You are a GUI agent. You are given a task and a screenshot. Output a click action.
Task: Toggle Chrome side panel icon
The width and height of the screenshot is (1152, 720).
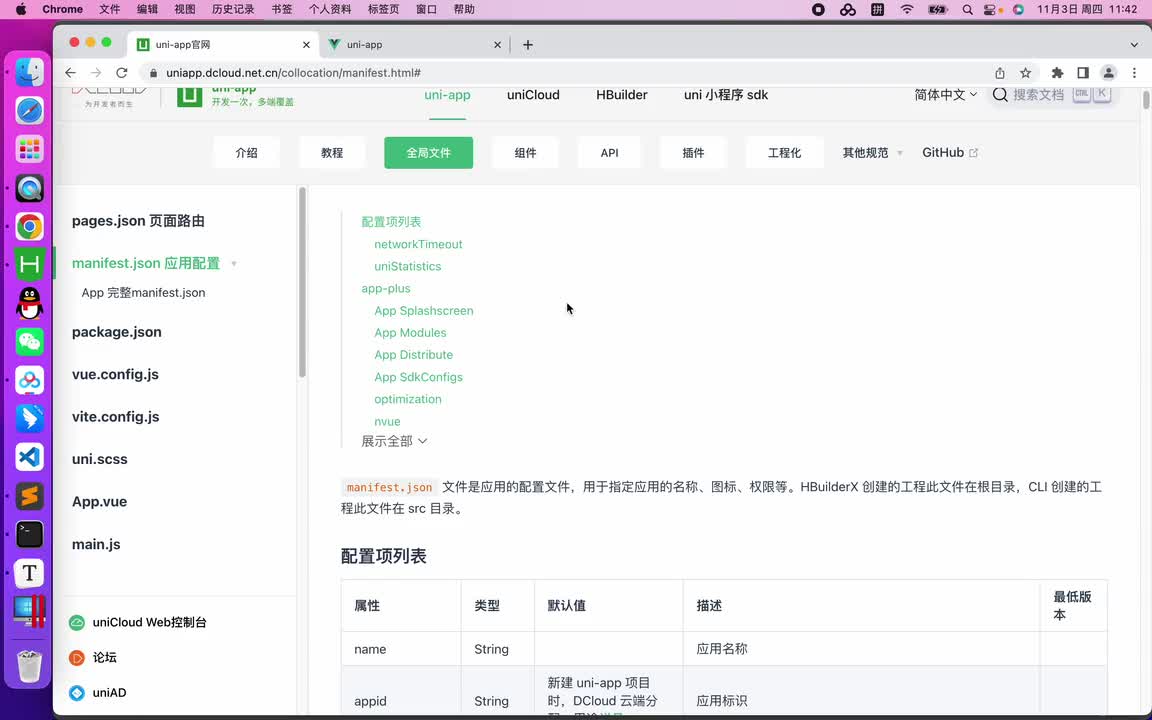point(1083,73)
